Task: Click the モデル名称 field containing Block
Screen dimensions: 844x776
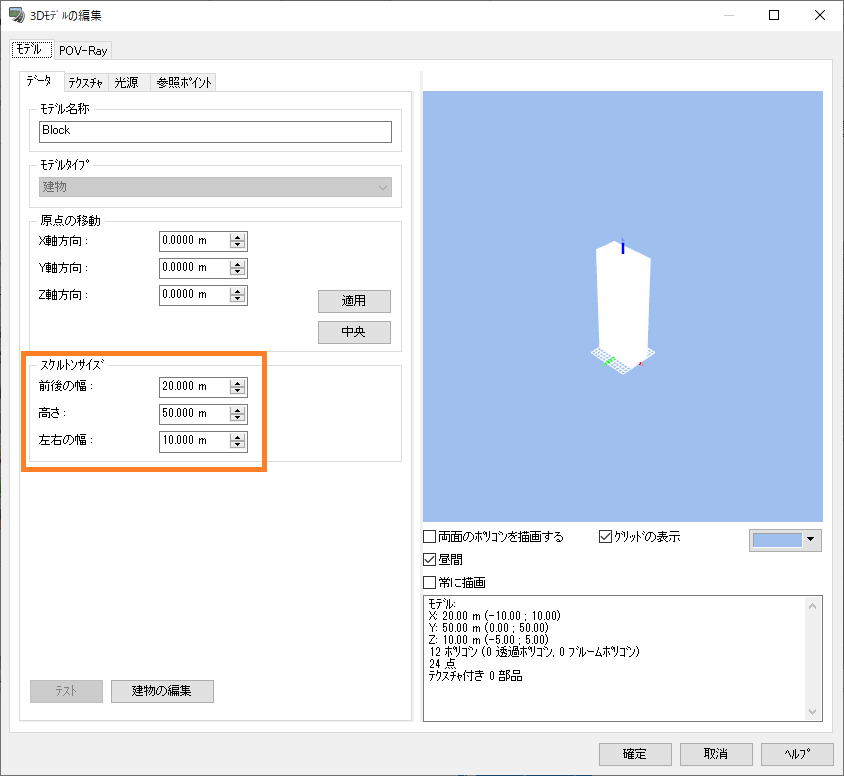Action: click(x=215, y=131)
